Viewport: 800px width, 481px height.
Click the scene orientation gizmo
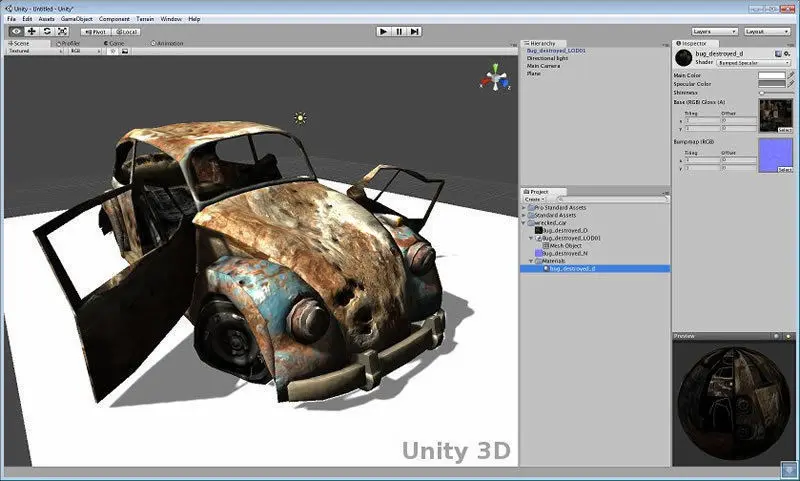click(x=495, y=78)
